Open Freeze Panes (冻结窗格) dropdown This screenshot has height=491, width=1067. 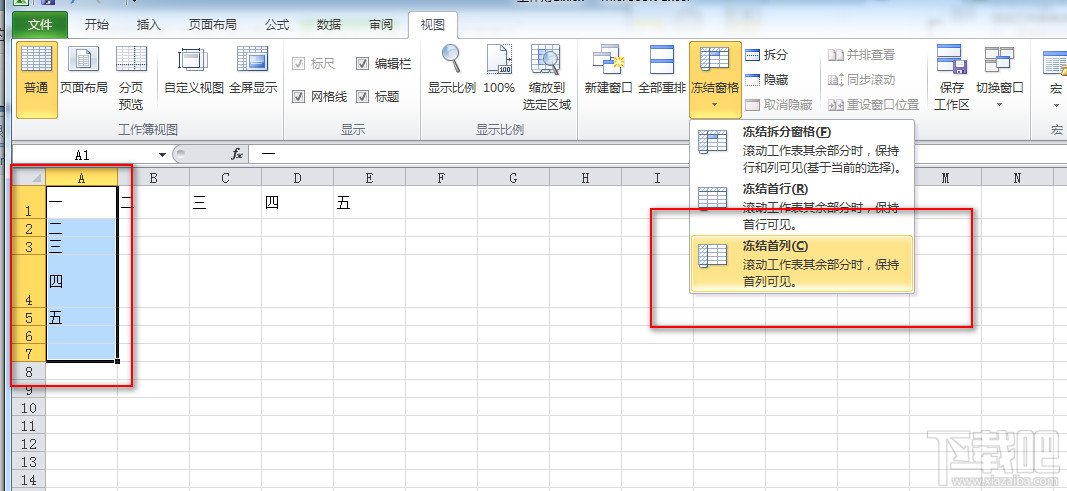pyautogui.click(x=715, y=79)
